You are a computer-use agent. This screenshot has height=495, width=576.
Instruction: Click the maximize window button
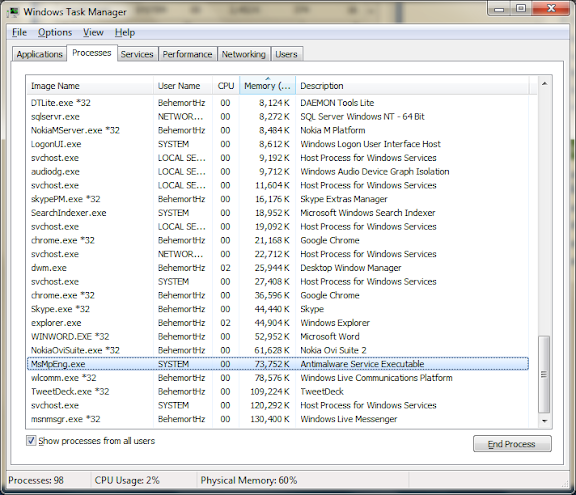[x=521, y=8]
